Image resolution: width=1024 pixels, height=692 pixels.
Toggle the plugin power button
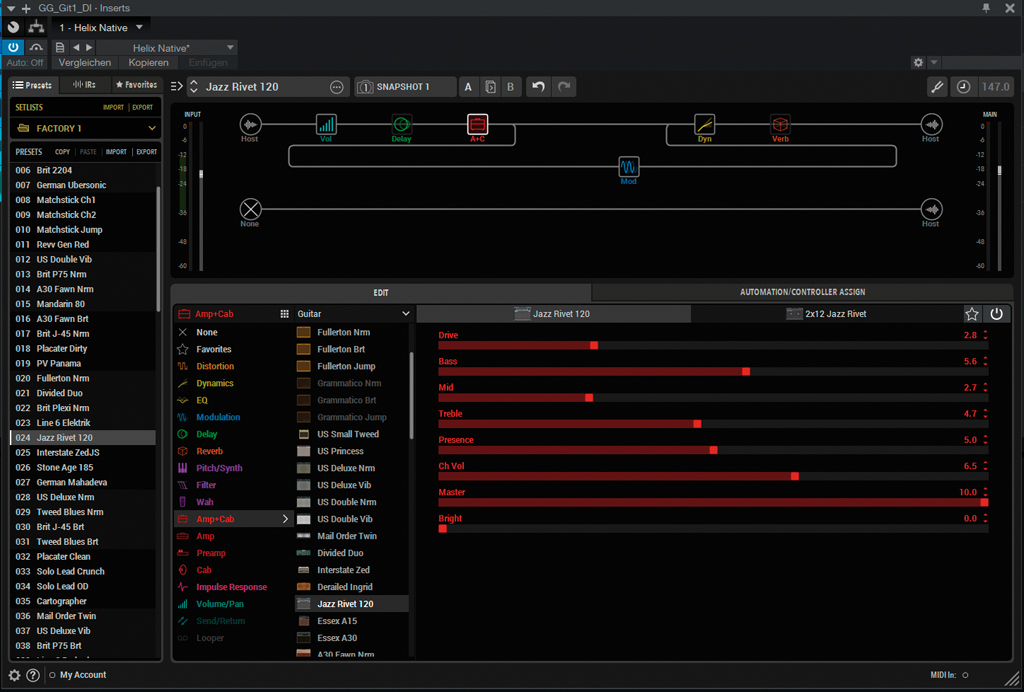(13, 48)
